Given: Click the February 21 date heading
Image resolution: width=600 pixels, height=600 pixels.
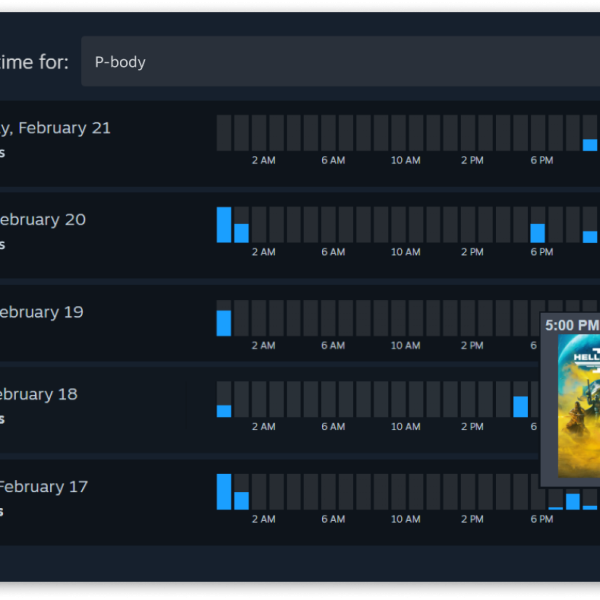Looking at the screenshot, I should [55, 128].
